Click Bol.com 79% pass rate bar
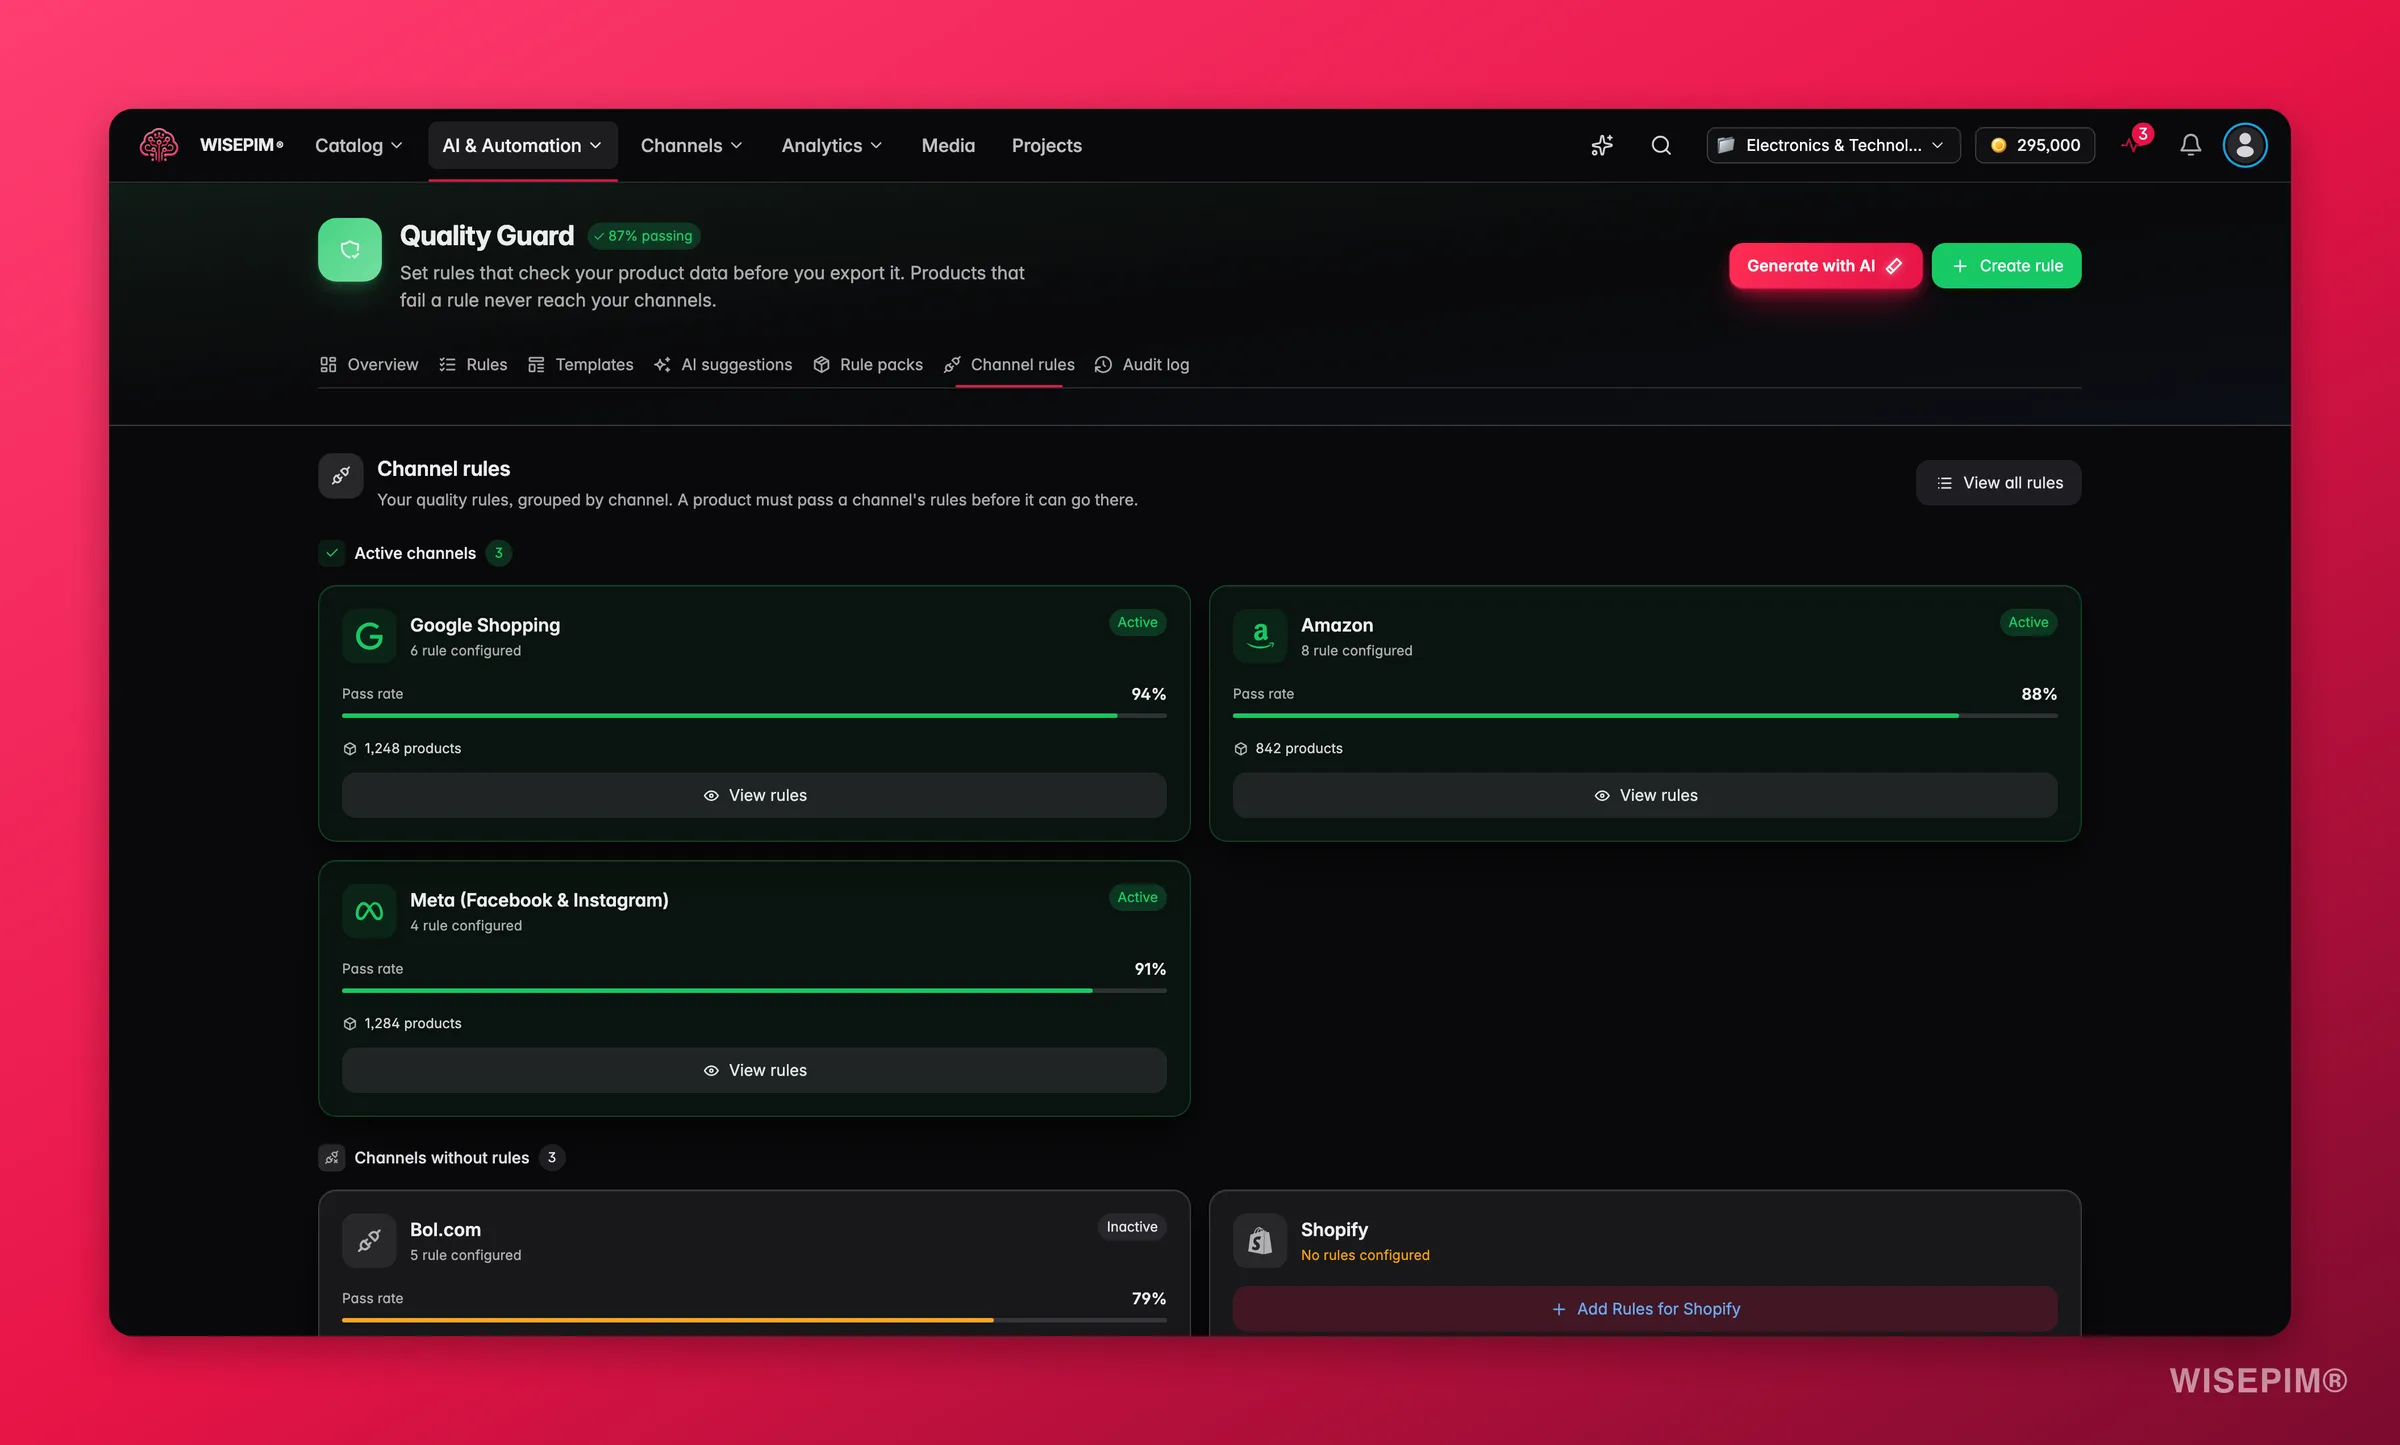 (x=754, y=1321)
